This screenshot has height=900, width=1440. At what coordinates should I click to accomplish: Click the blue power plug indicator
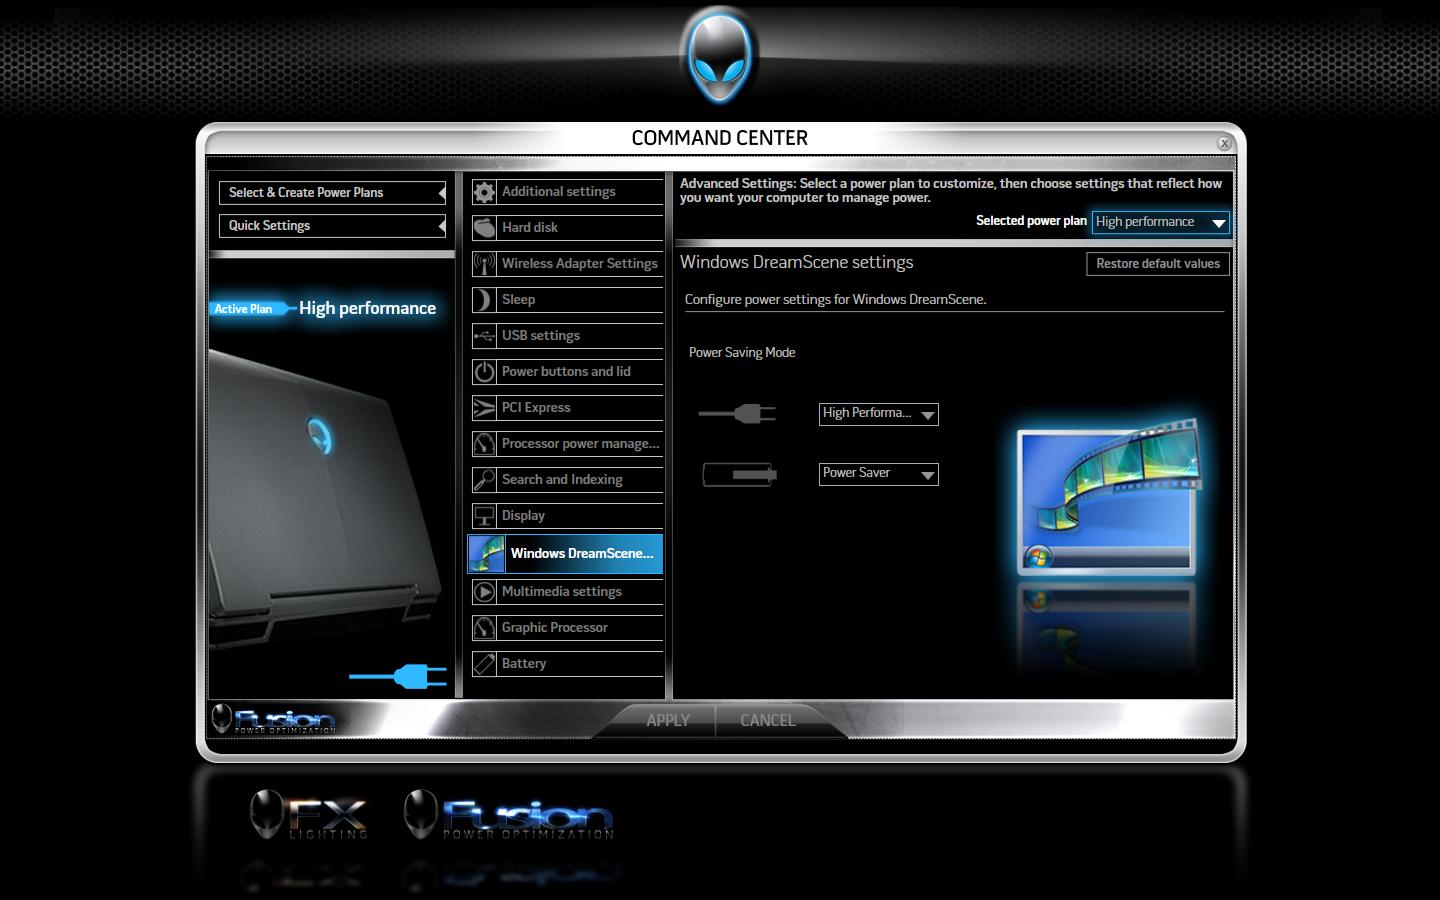pyautogui.click(x=398, y=677)
